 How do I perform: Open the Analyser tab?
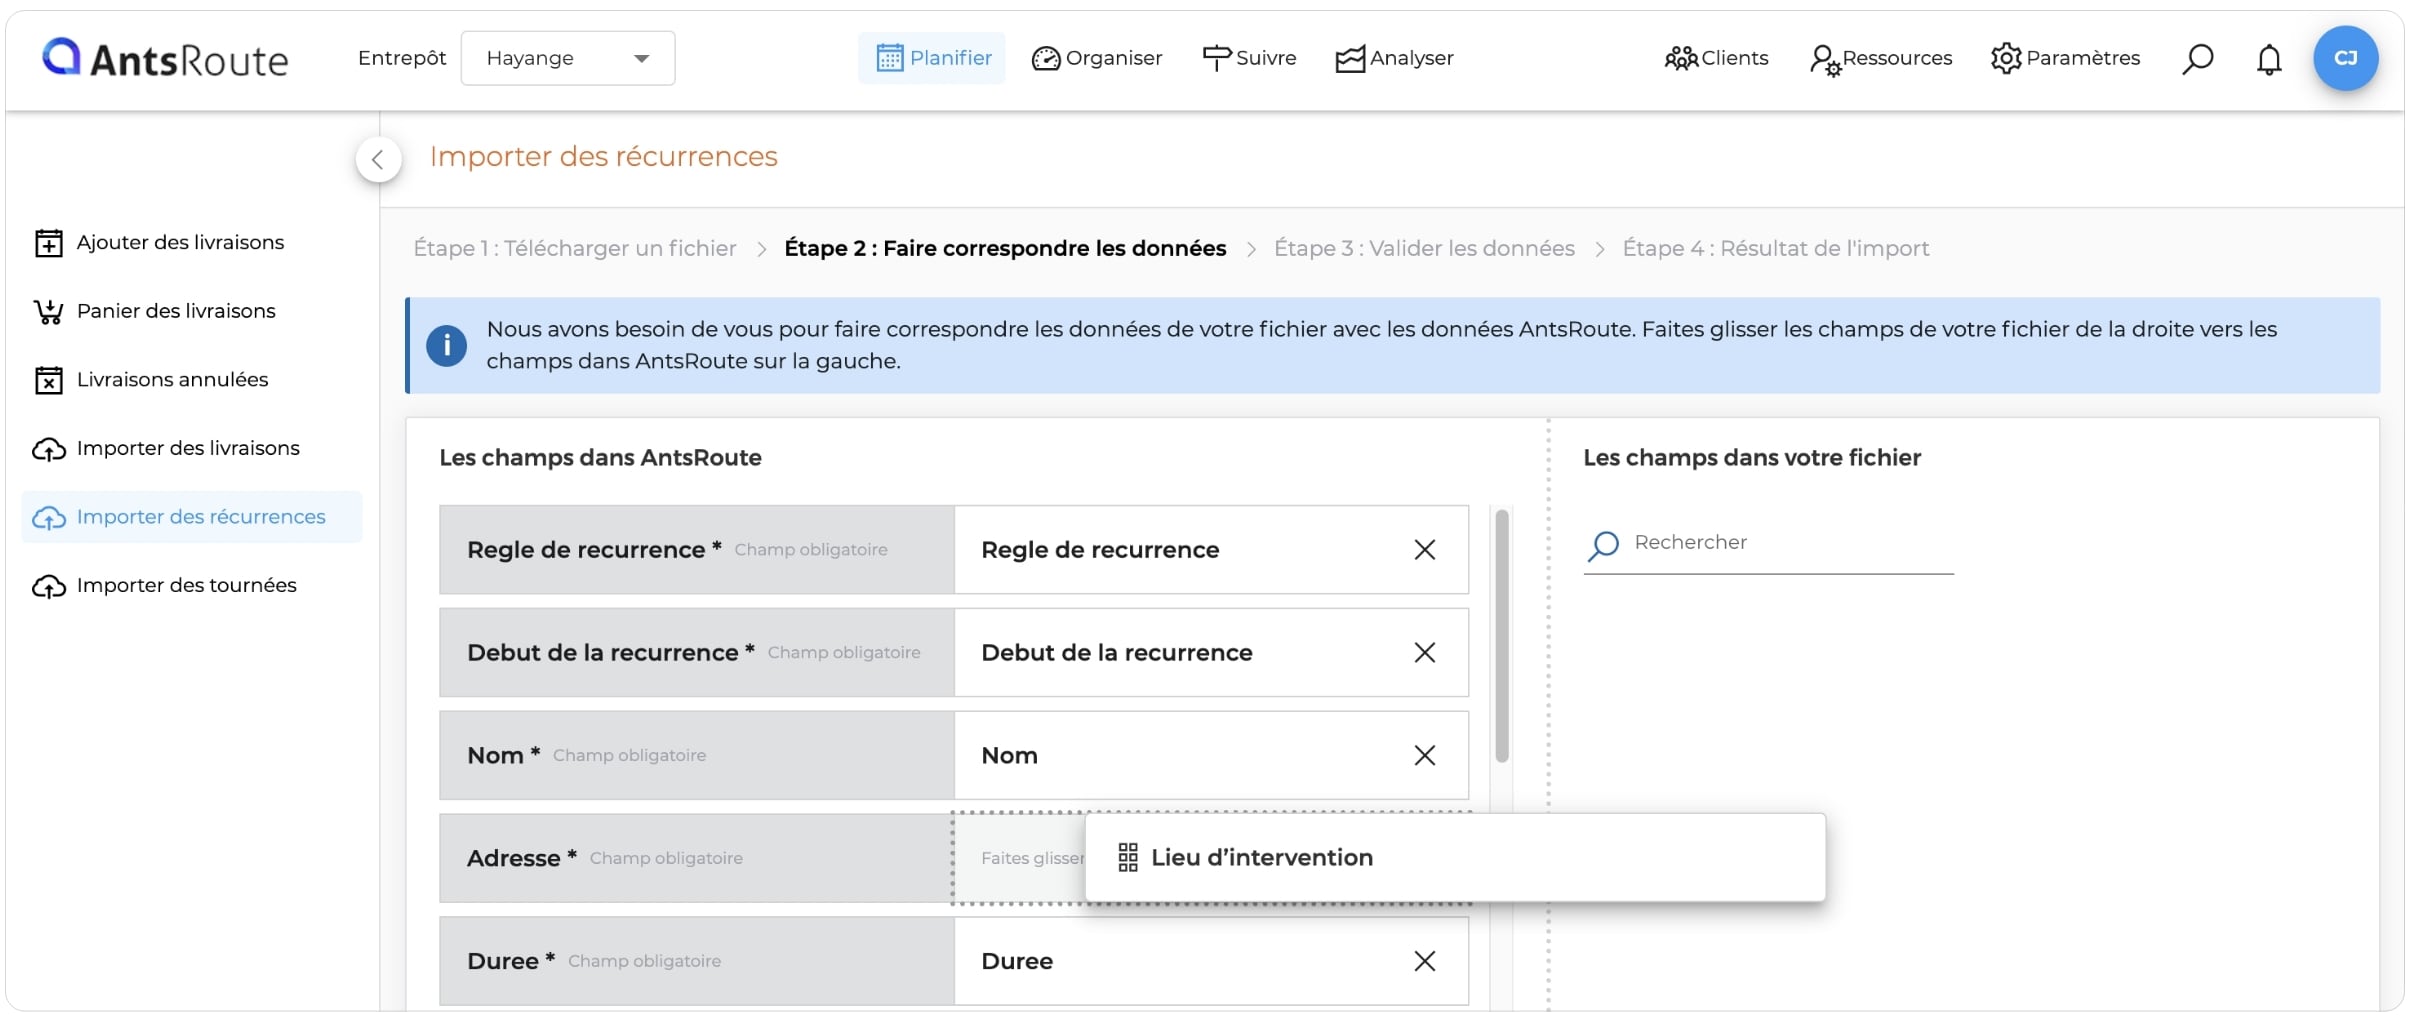coord(1394,58)
